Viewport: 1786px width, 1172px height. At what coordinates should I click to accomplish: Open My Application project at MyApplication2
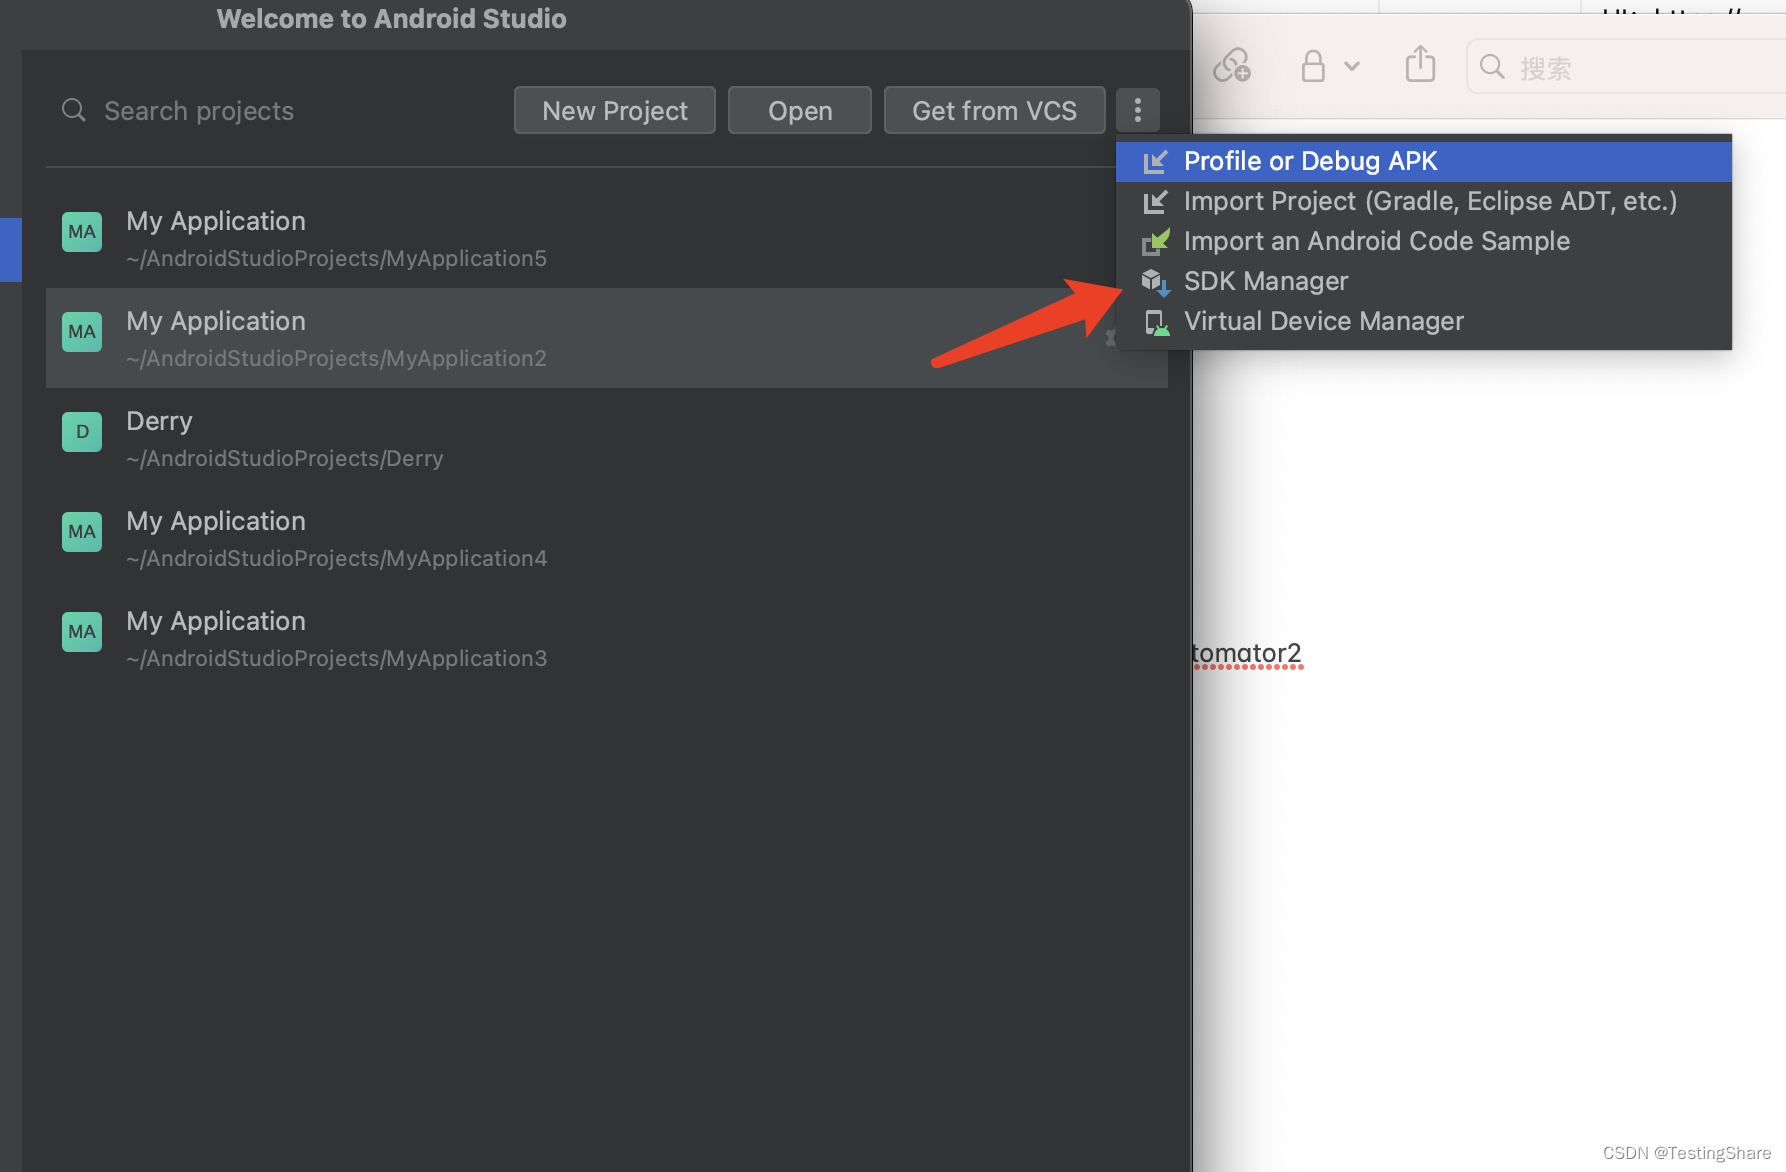point(607,338)
